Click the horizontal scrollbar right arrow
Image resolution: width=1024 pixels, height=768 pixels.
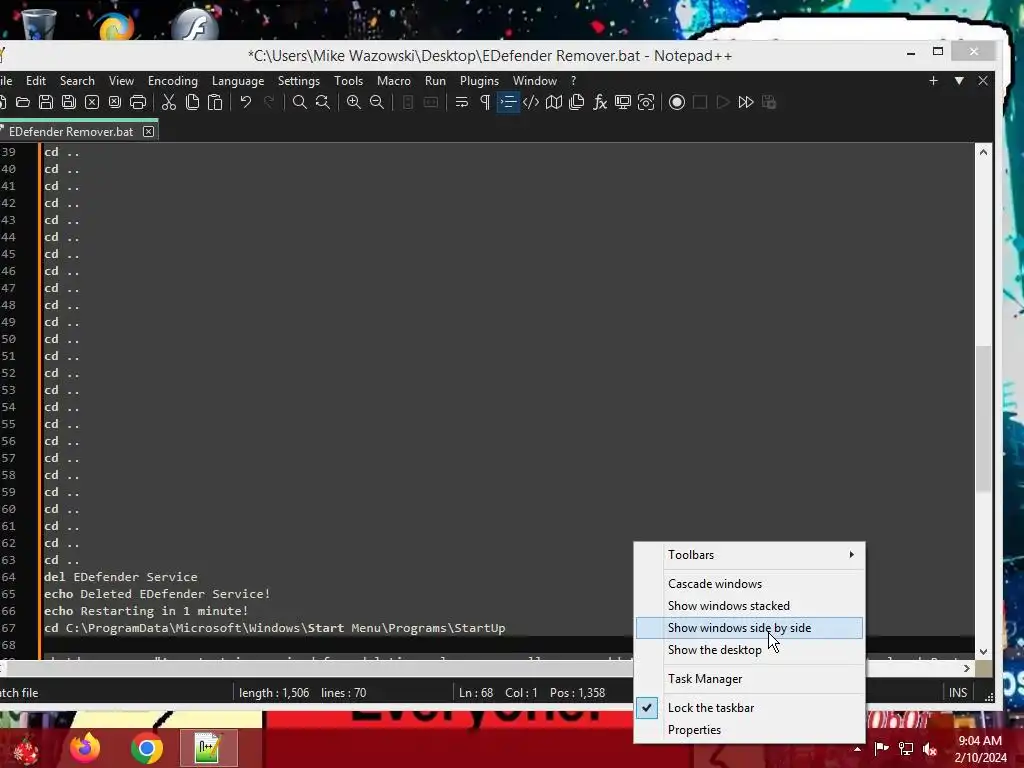coord(967,669)
